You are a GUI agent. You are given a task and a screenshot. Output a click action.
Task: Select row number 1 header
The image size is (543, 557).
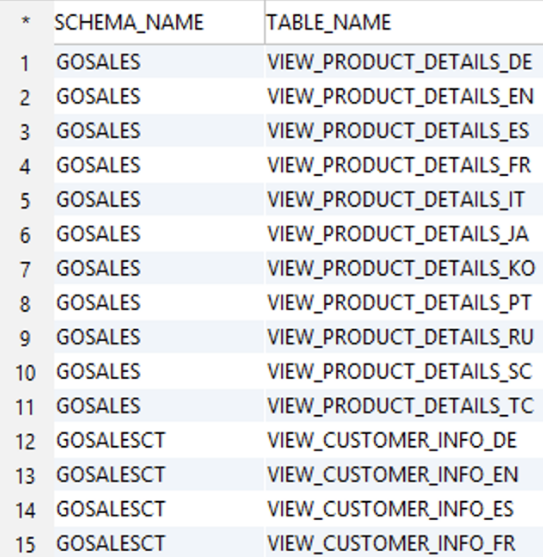point(26,62)
